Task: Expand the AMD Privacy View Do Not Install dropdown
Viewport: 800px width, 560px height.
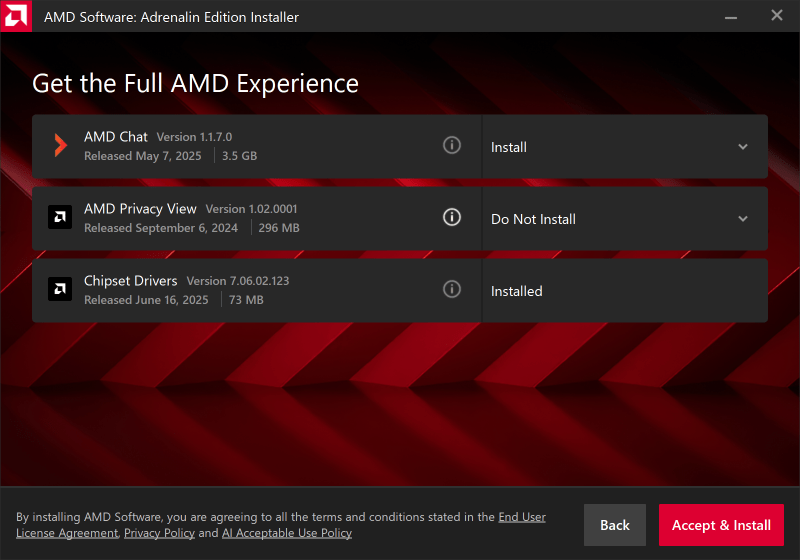Action: [x=624, y=219]
